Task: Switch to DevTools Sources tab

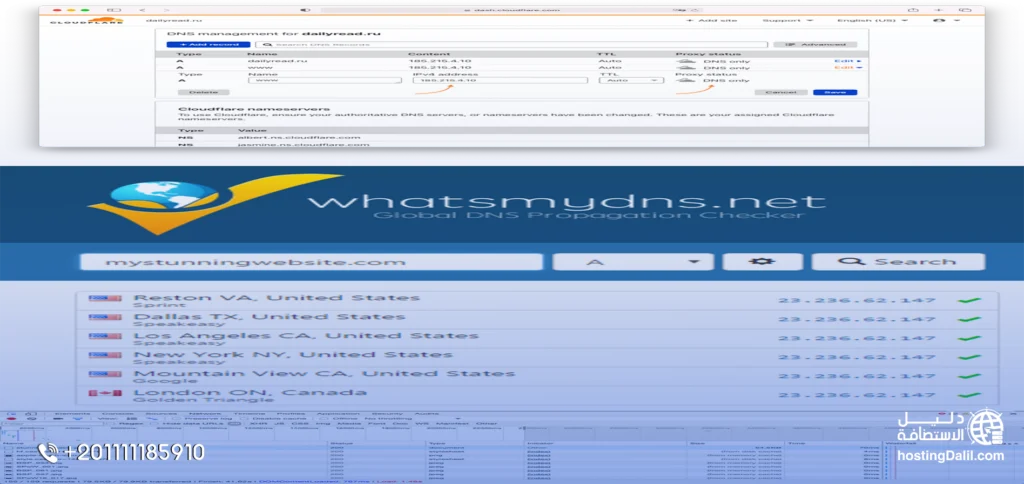Action: pyautogui.click(x=161, y=413)
